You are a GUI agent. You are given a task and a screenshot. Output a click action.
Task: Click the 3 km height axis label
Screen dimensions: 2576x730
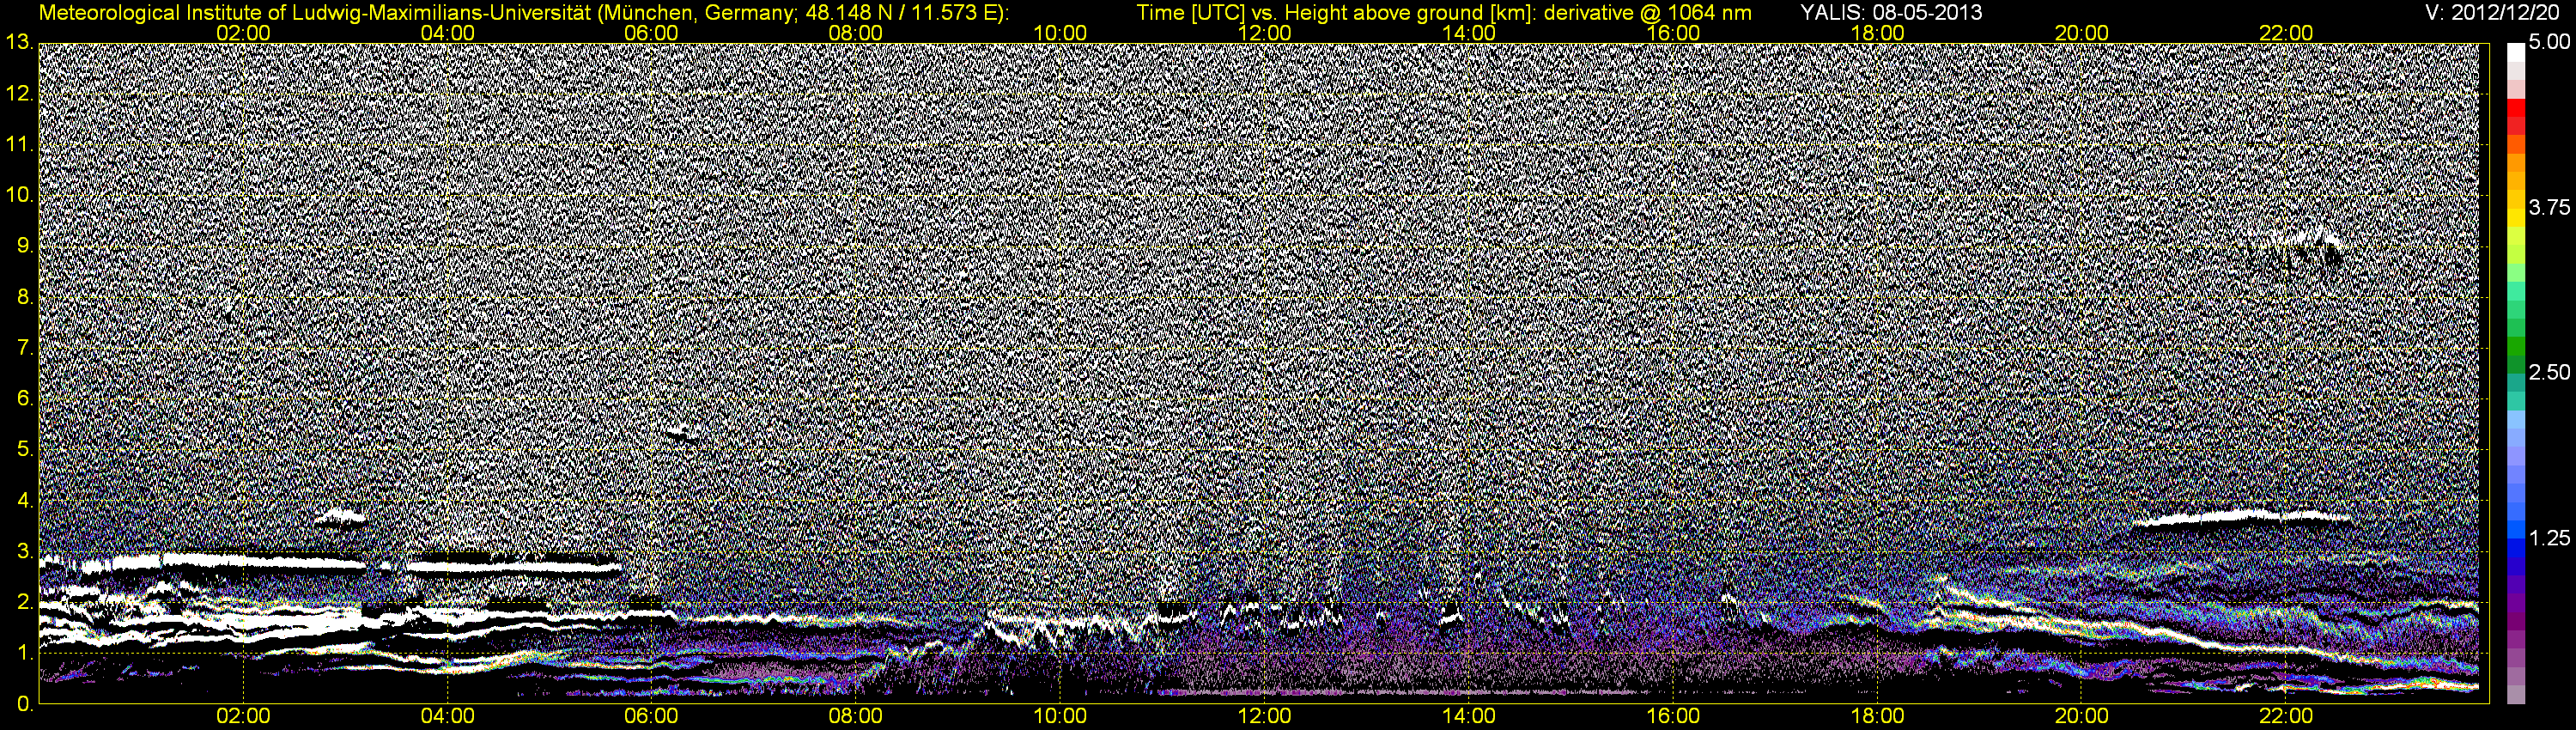click(24, 551)
